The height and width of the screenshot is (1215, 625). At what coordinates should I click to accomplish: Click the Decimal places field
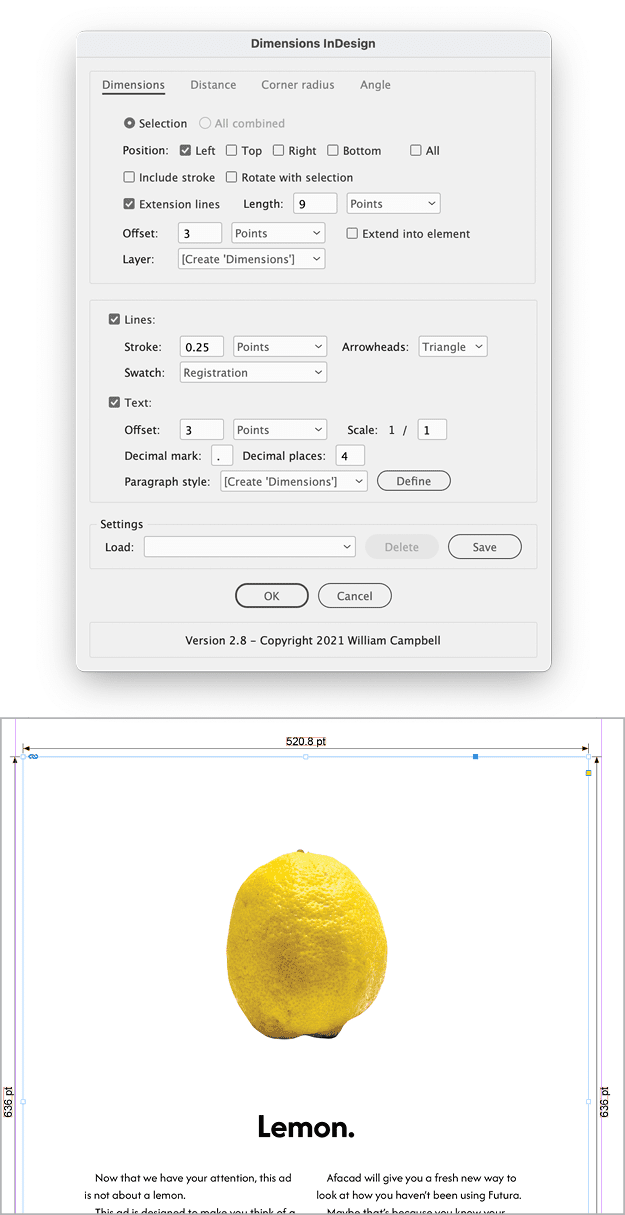pyautogui.click(x=350, y=456)
